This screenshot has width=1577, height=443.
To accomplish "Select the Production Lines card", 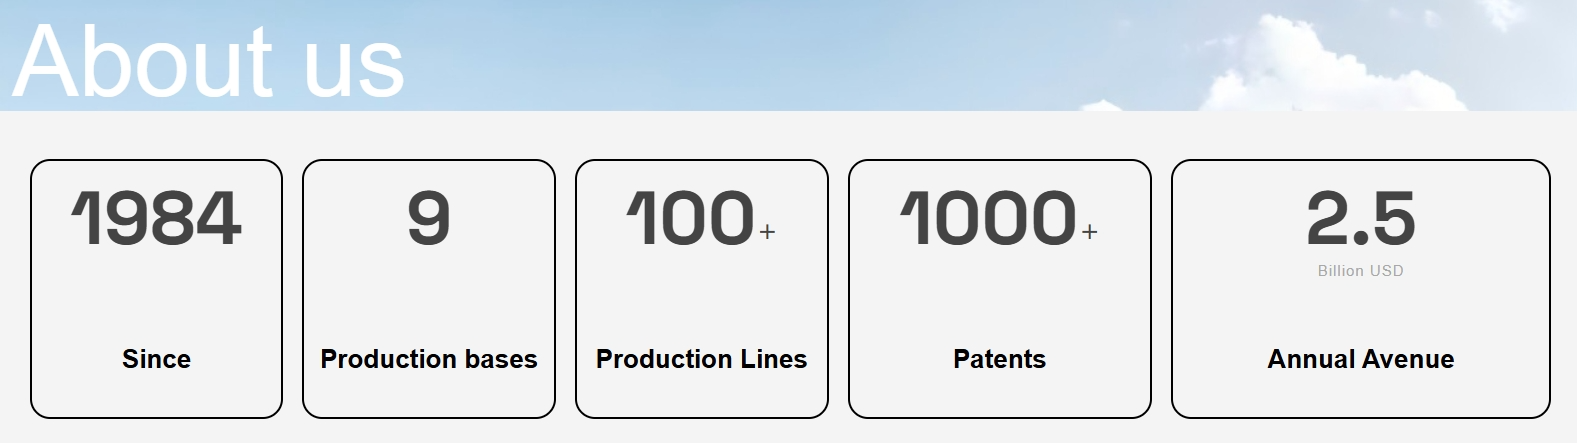I will pyautogui.click(x=702, y=289).
